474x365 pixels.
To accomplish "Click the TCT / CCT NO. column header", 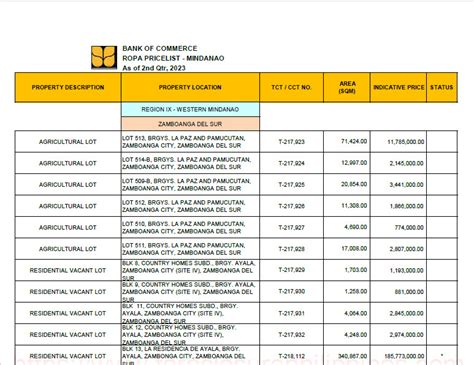I will coord(291,87).
